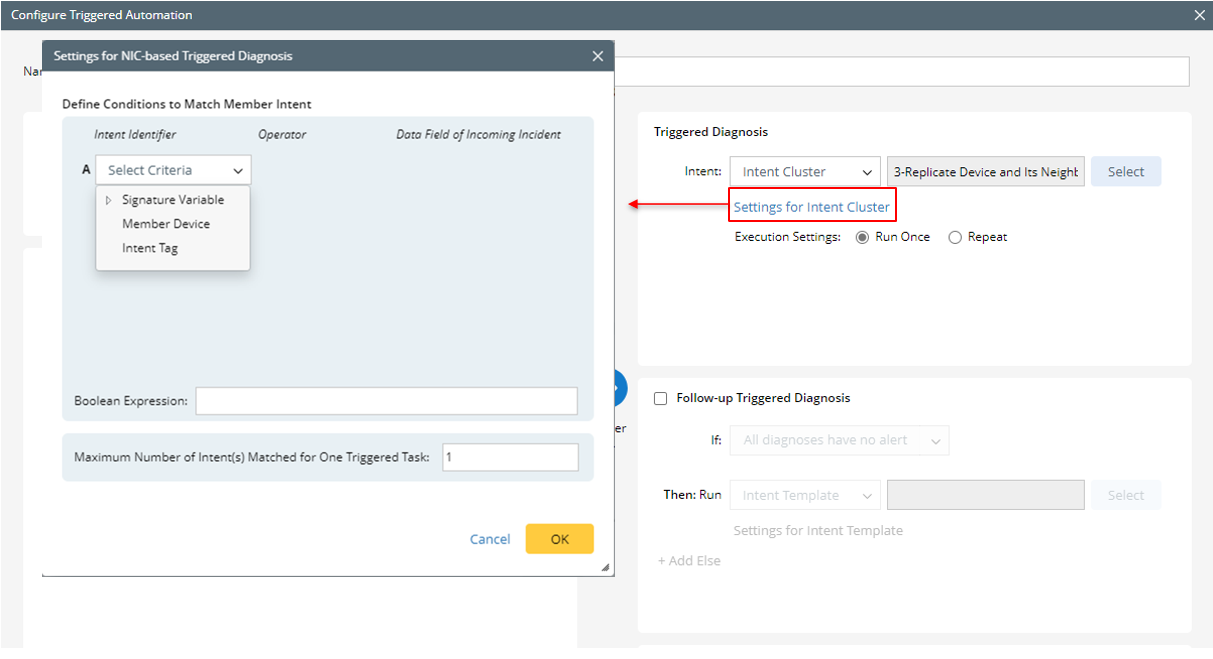Focus the Maximum Number of Intents field
1213x659 pixels.
tap(510, 457)
